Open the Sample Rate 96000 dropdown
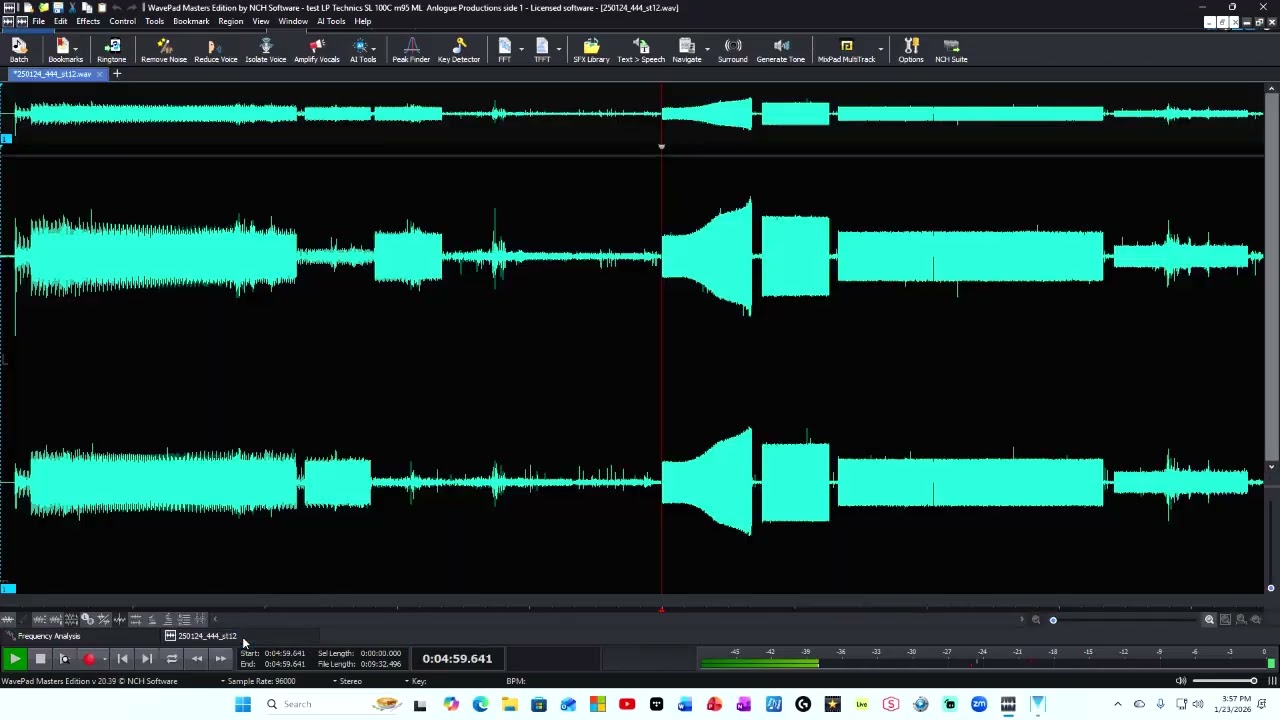 [258, 681]
